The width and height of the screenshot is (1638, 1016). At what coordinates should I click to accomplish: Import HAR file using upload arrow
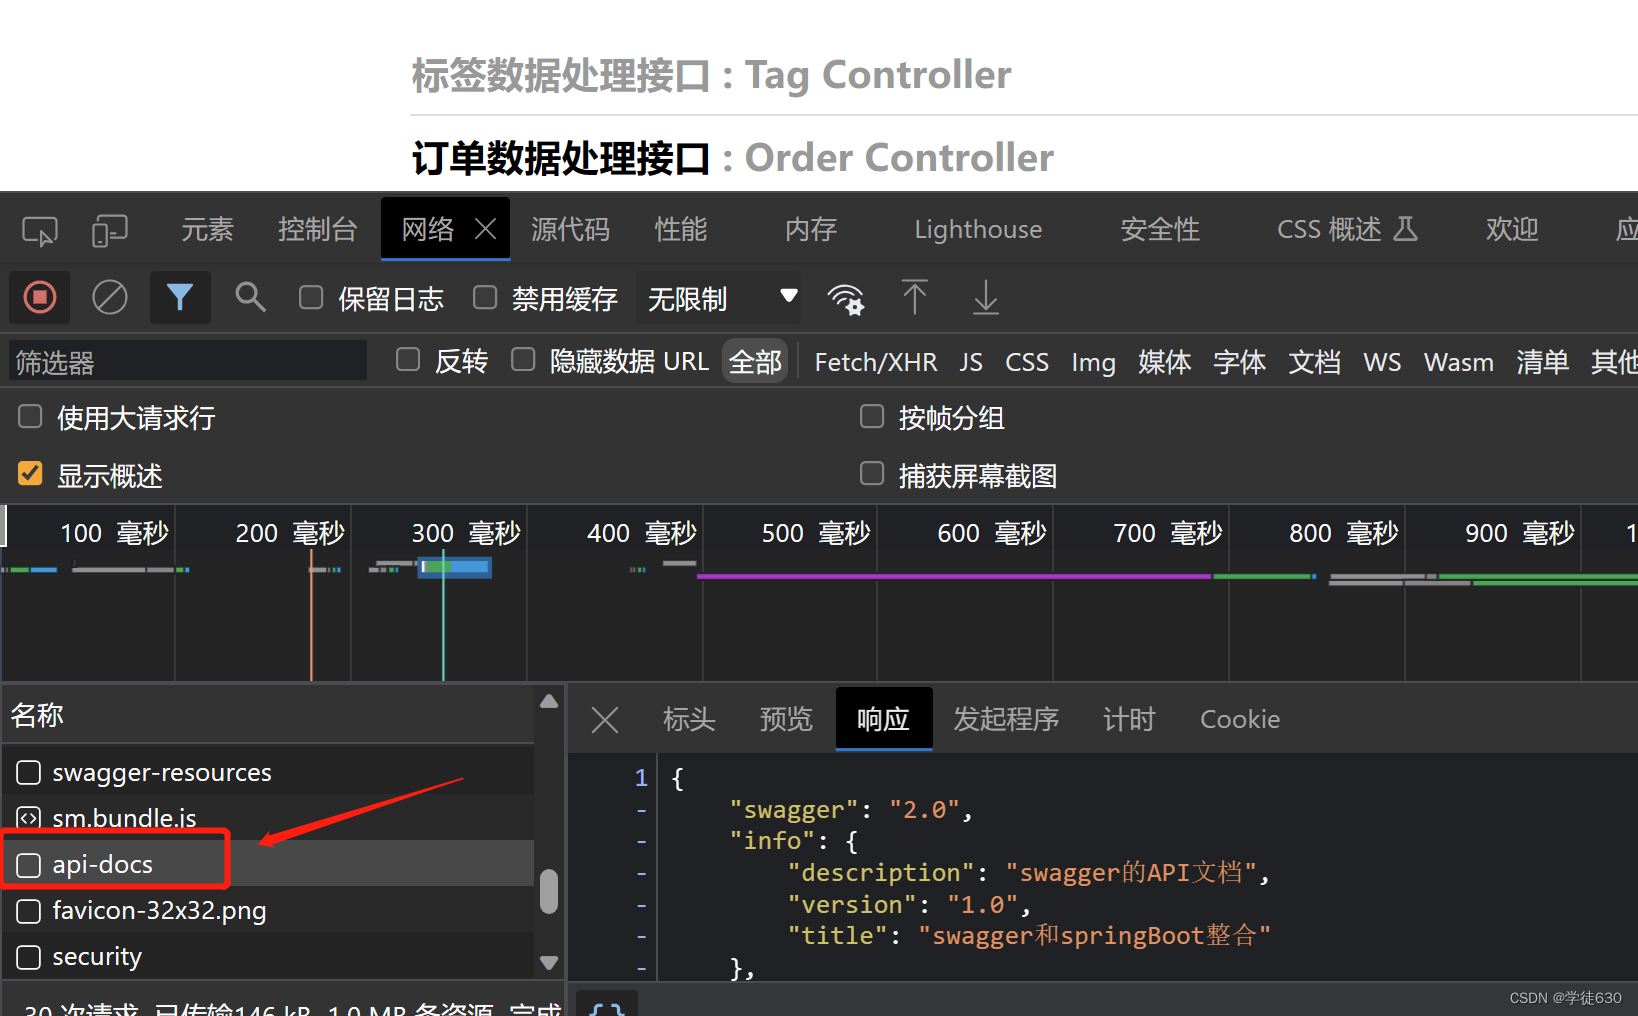(x=915, y=297)
